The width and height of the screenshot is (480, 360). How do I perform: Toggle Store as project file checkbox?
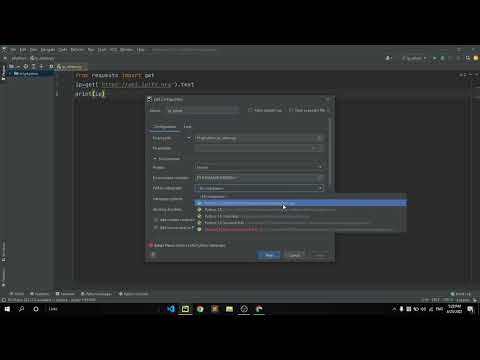click(291, 110)
